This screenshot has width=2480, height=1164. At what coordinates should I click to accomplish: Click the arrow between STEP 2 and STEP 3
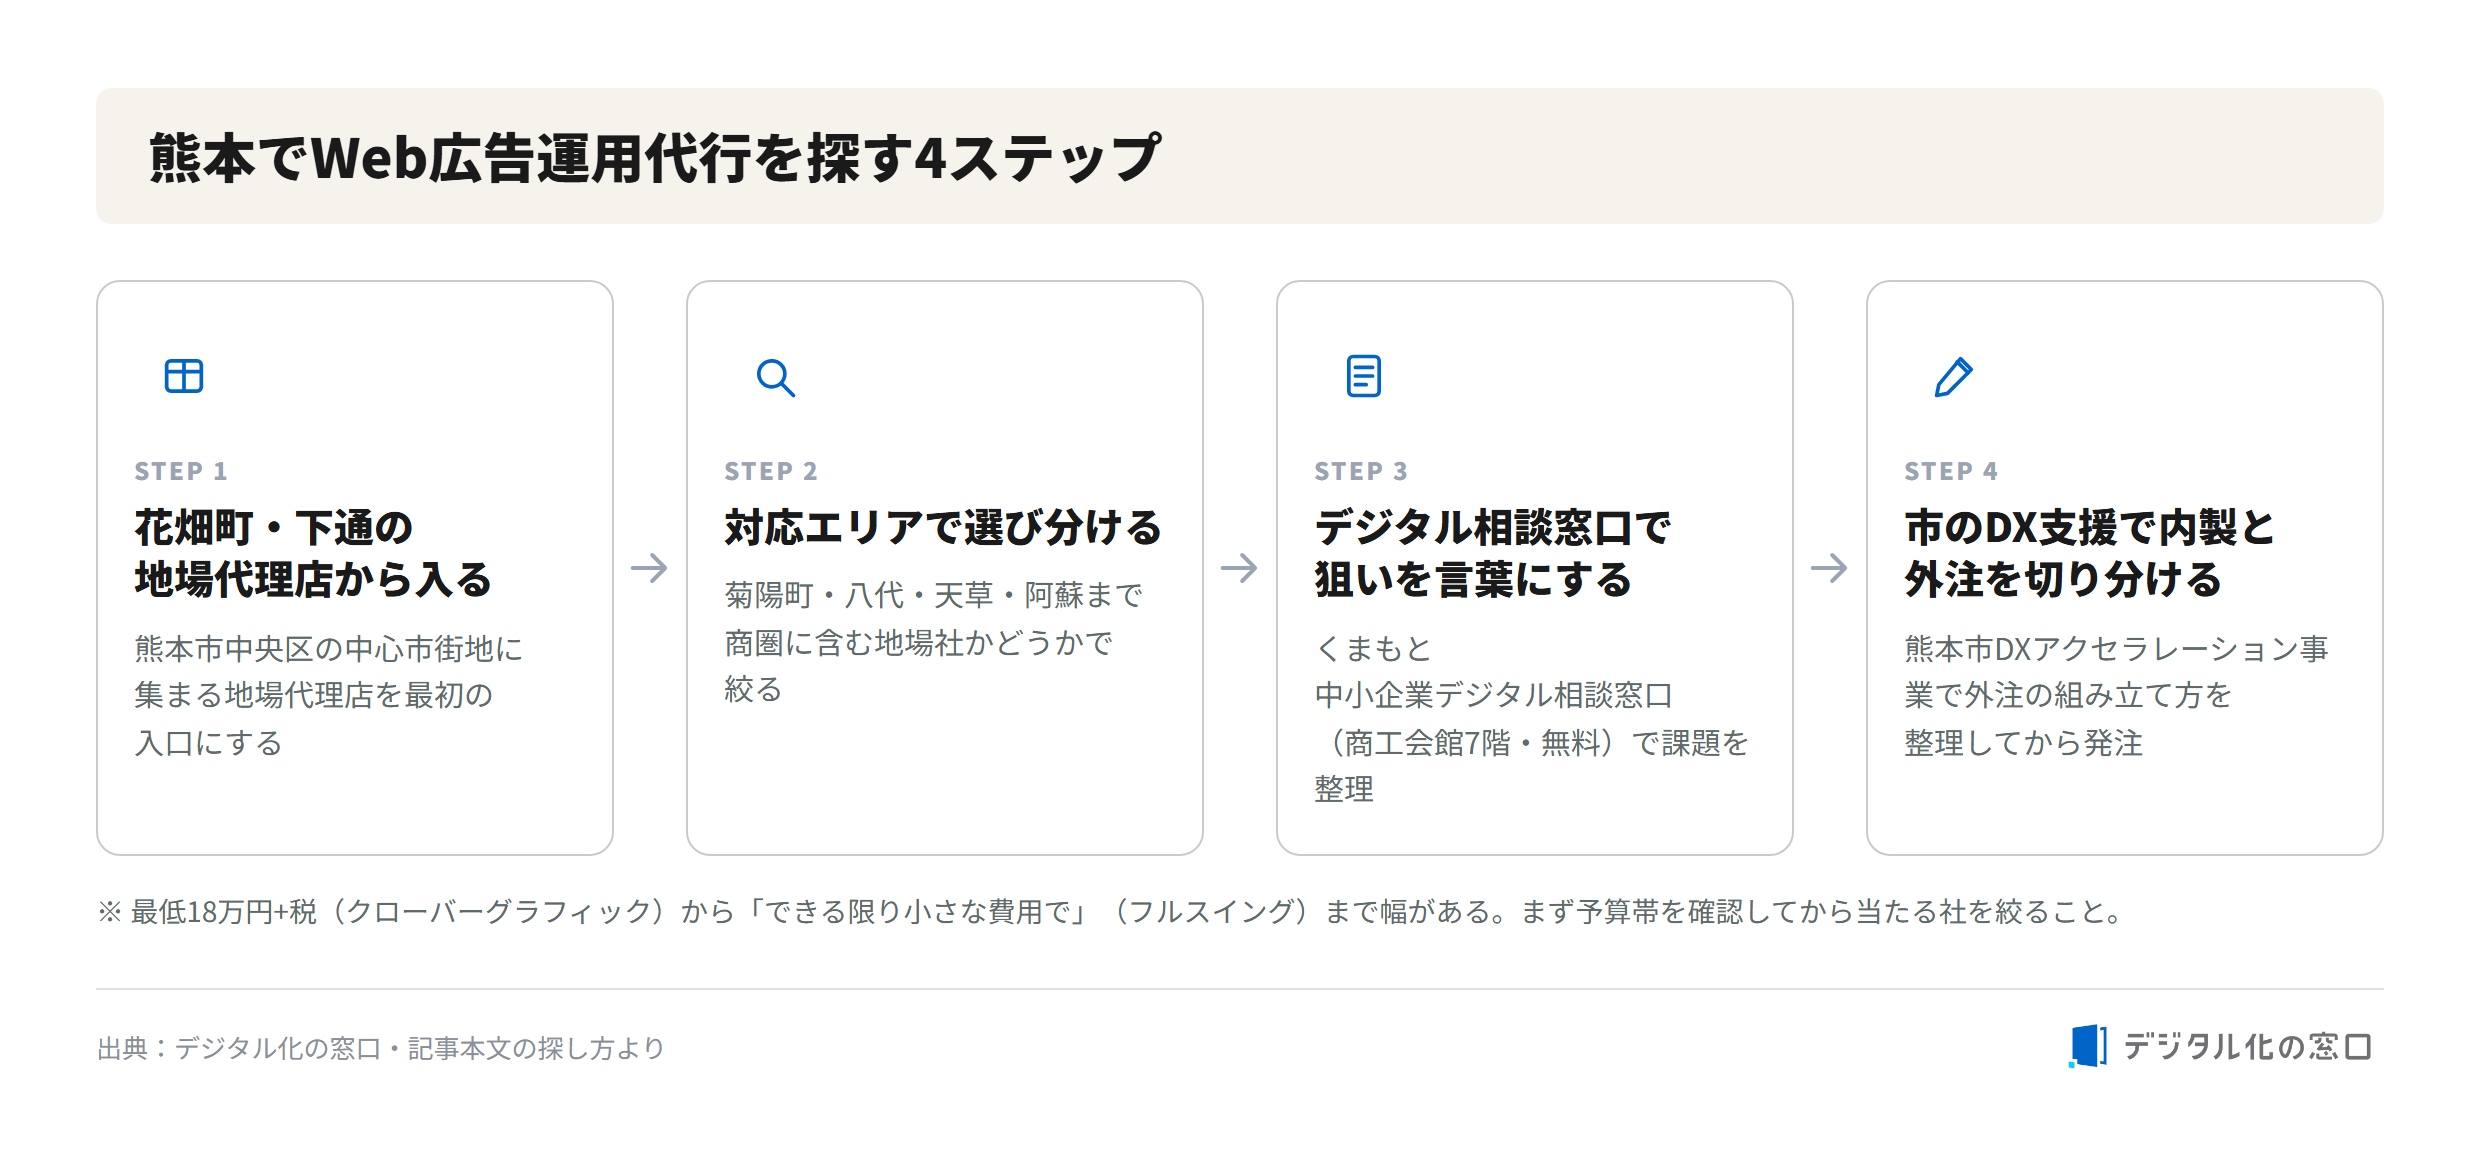pos(1239,568)
